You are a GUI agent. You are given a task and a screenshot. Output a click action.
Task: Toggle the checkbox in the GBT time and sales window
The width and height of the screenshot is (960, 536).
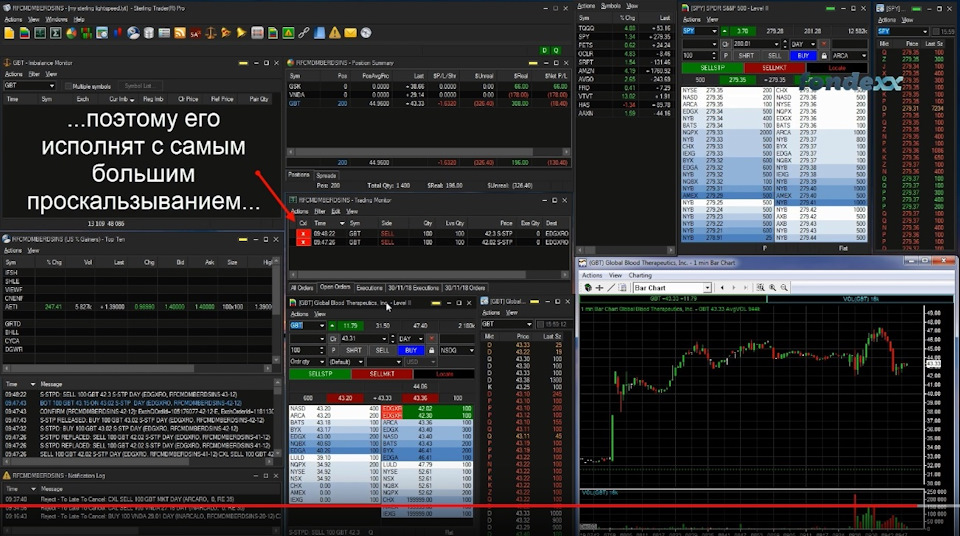(539, 324)
